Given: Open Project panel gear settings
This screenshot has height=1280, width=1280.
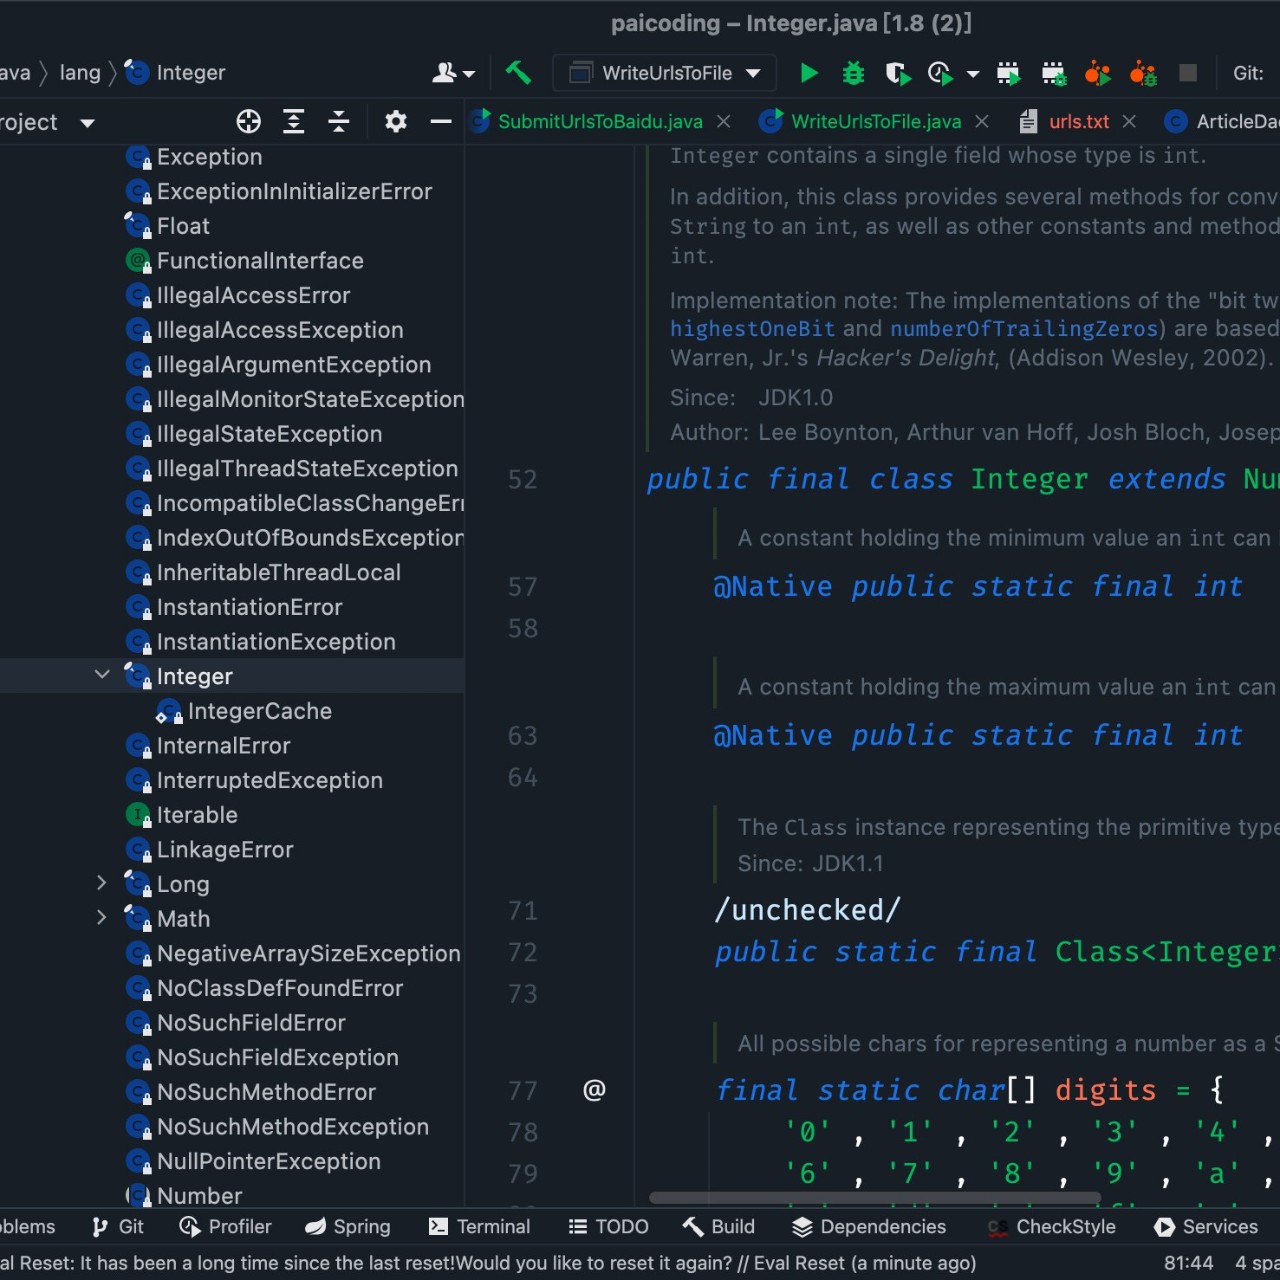Looking at the screenshot, I should point(396,122).
